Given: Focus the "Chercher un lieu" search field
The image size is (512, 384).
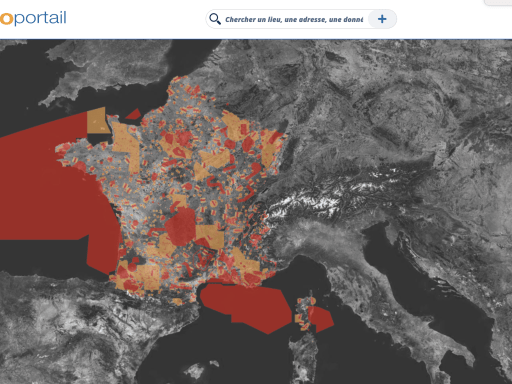Looking at the screenshot, I should click(x=294, y=19).
